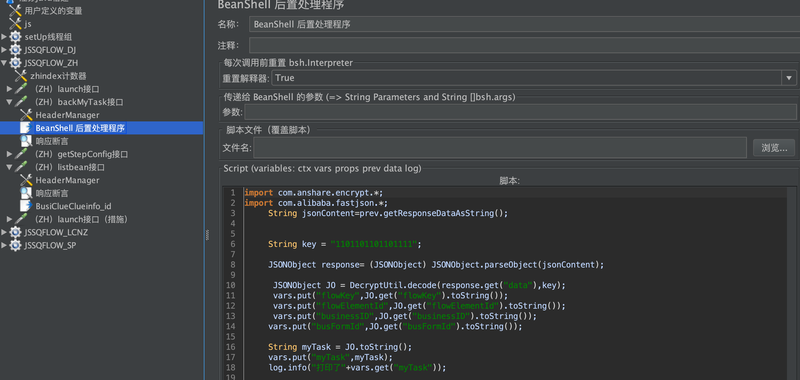The width and height of the screenshot is (800, 380).
Task: Click the pipette icon of backMyTask接口 sampler
Action: tap(21, 102)
